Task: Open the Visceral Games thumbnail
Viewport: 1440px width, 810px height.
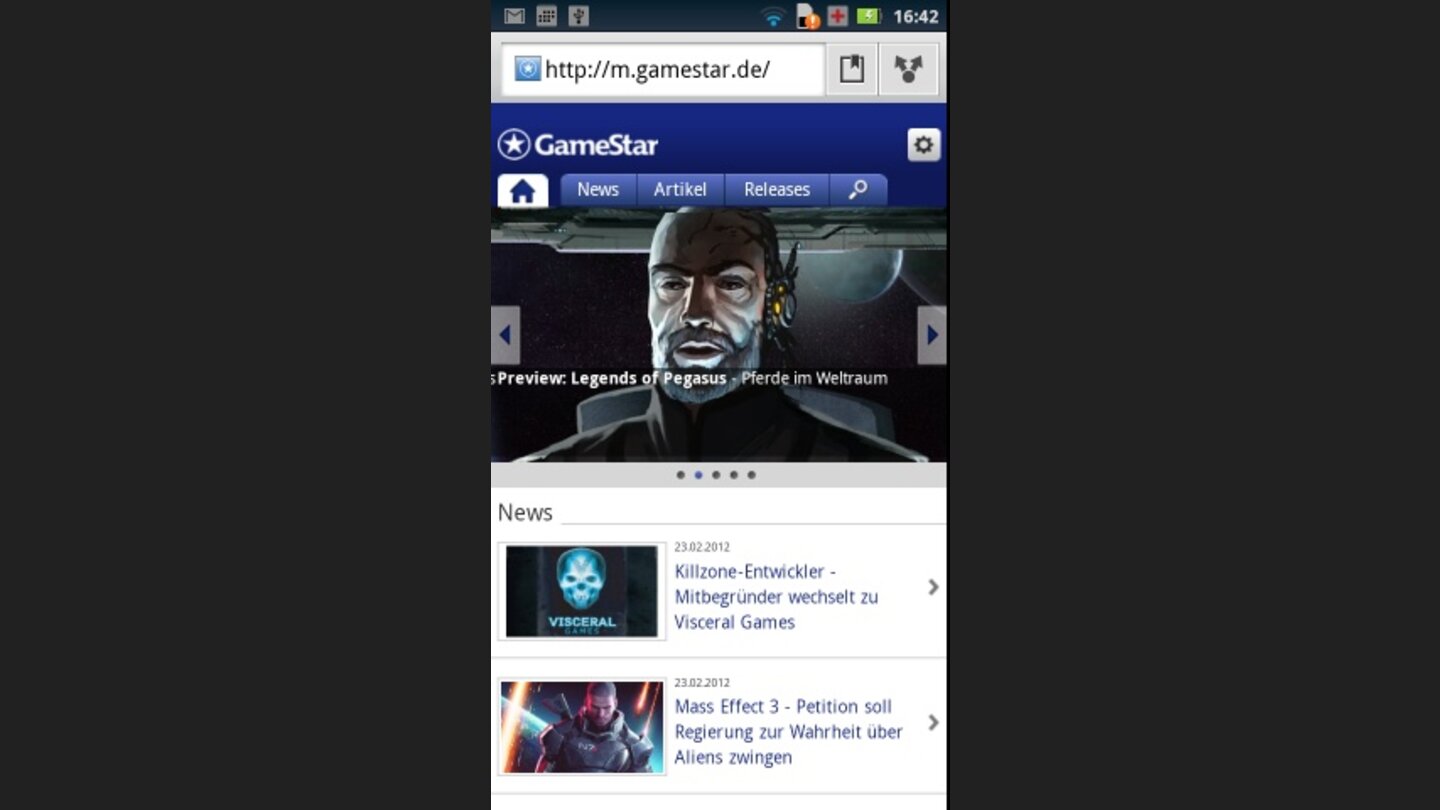Action: [582, 591]
